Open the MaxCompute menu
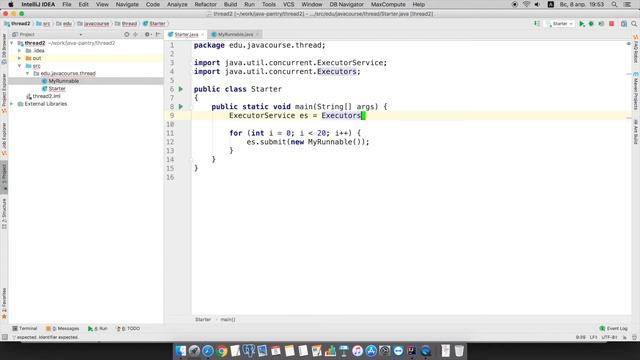 (388, 4)
